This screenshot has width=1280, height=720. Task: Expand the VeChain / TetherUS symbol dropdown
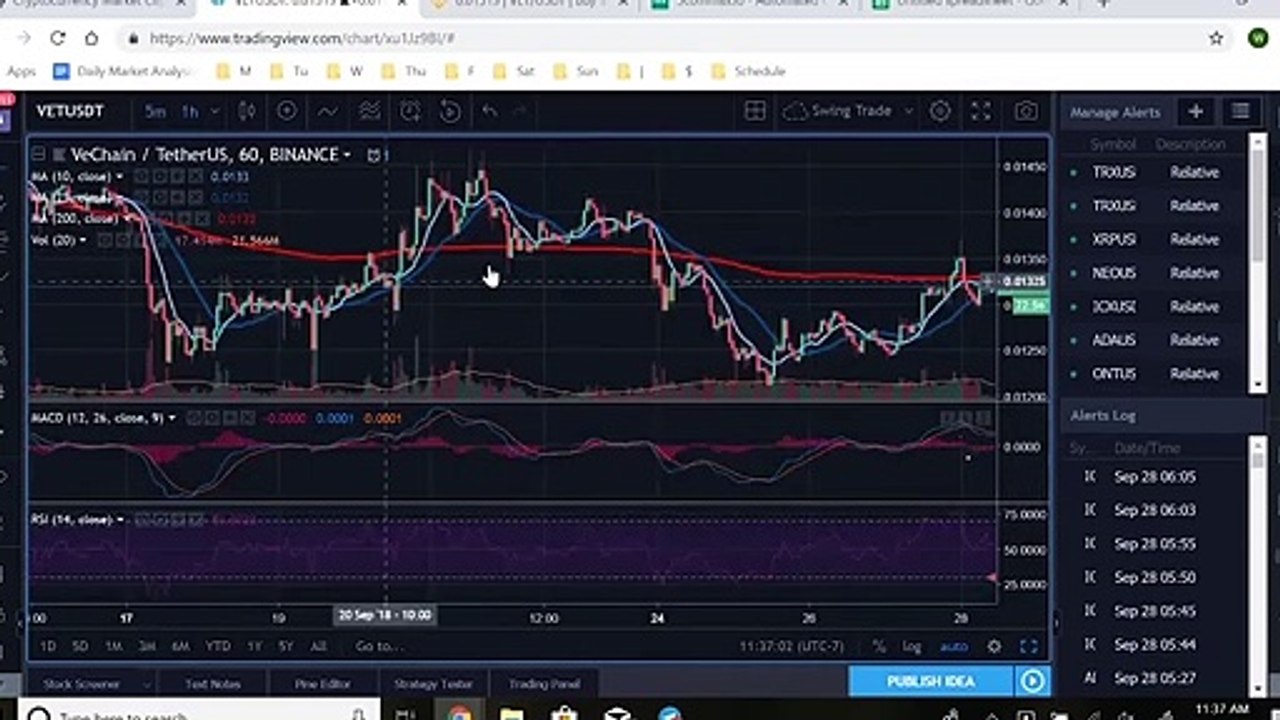tap(347, 155)
